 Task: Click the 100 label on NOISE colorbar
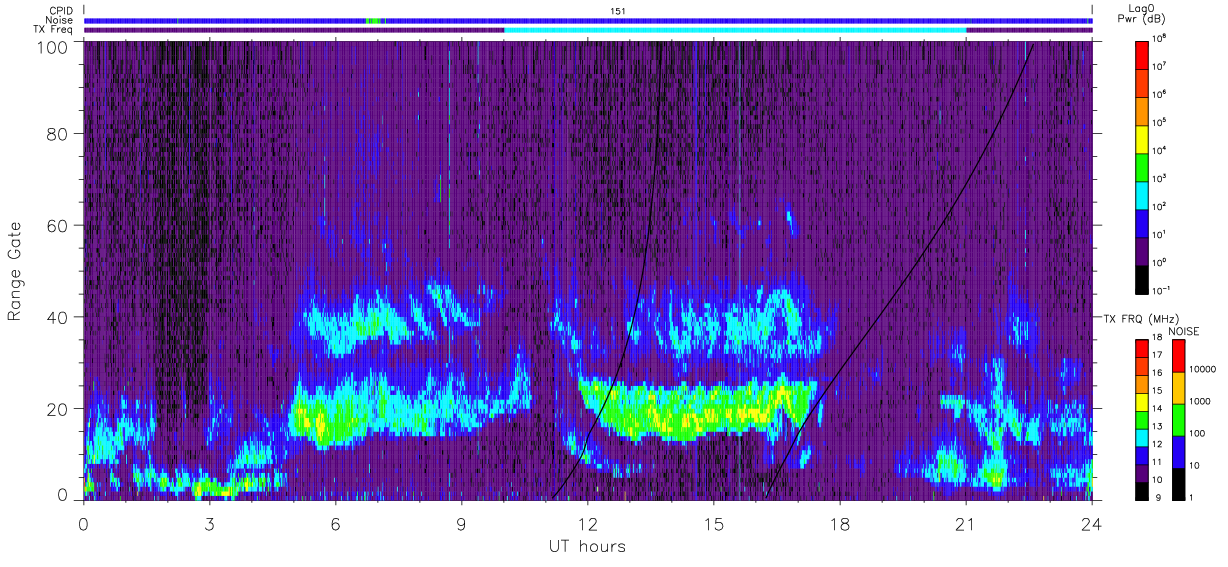coord(1196,433)
